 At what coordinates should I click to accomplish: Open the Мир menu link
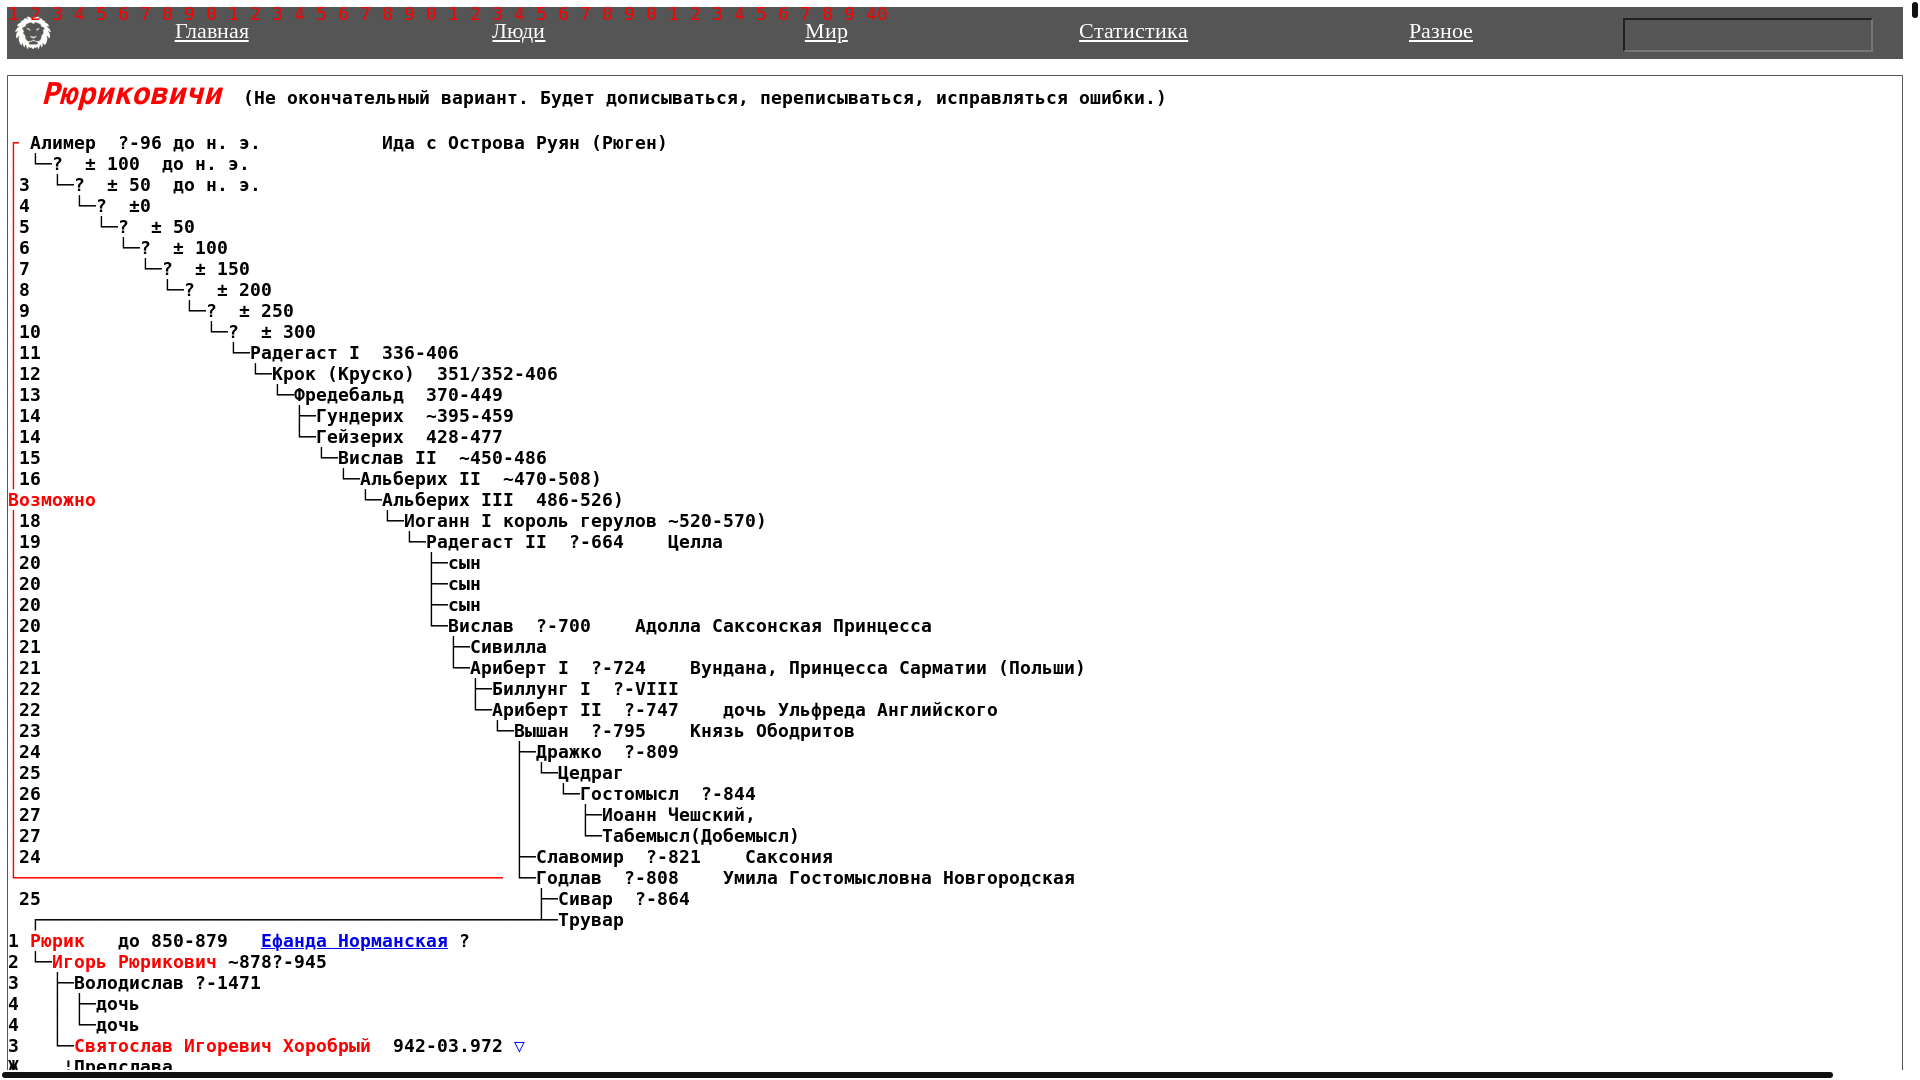pos(826,31)
